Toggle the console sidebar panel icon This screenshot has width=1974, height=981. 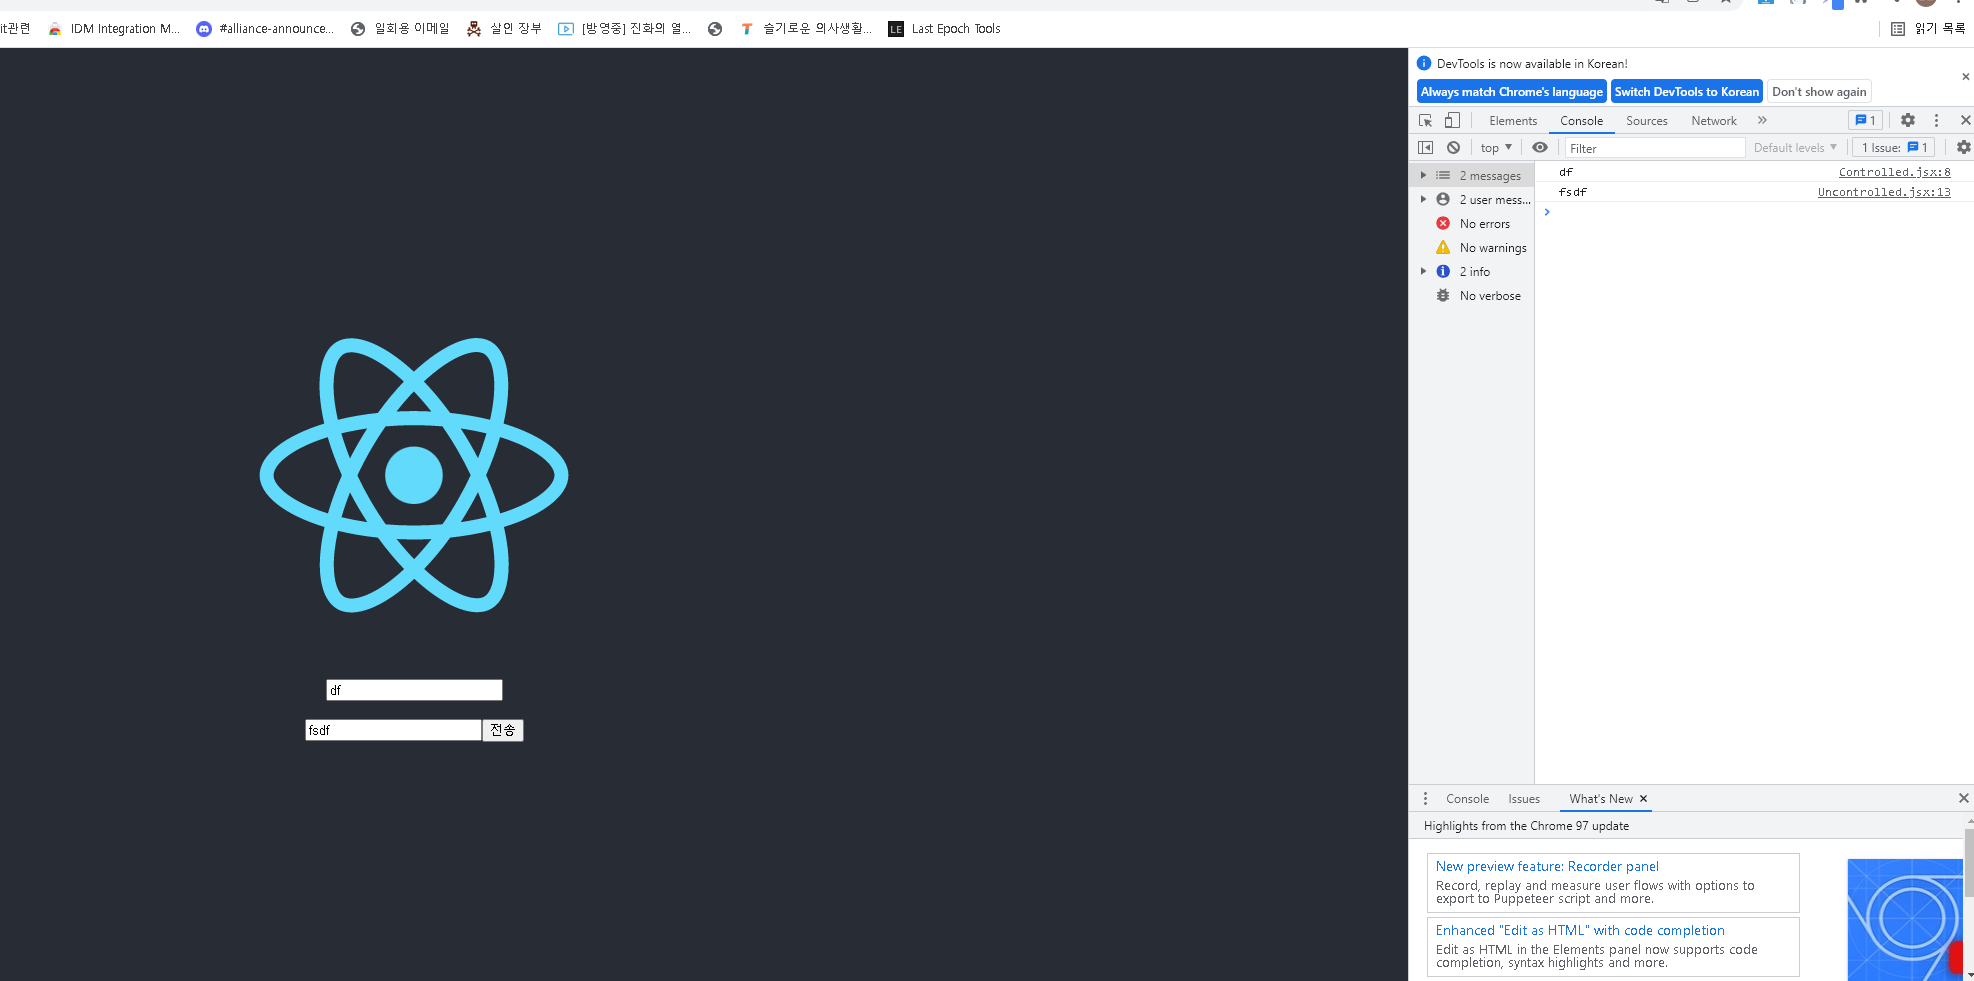(1425, 147)
